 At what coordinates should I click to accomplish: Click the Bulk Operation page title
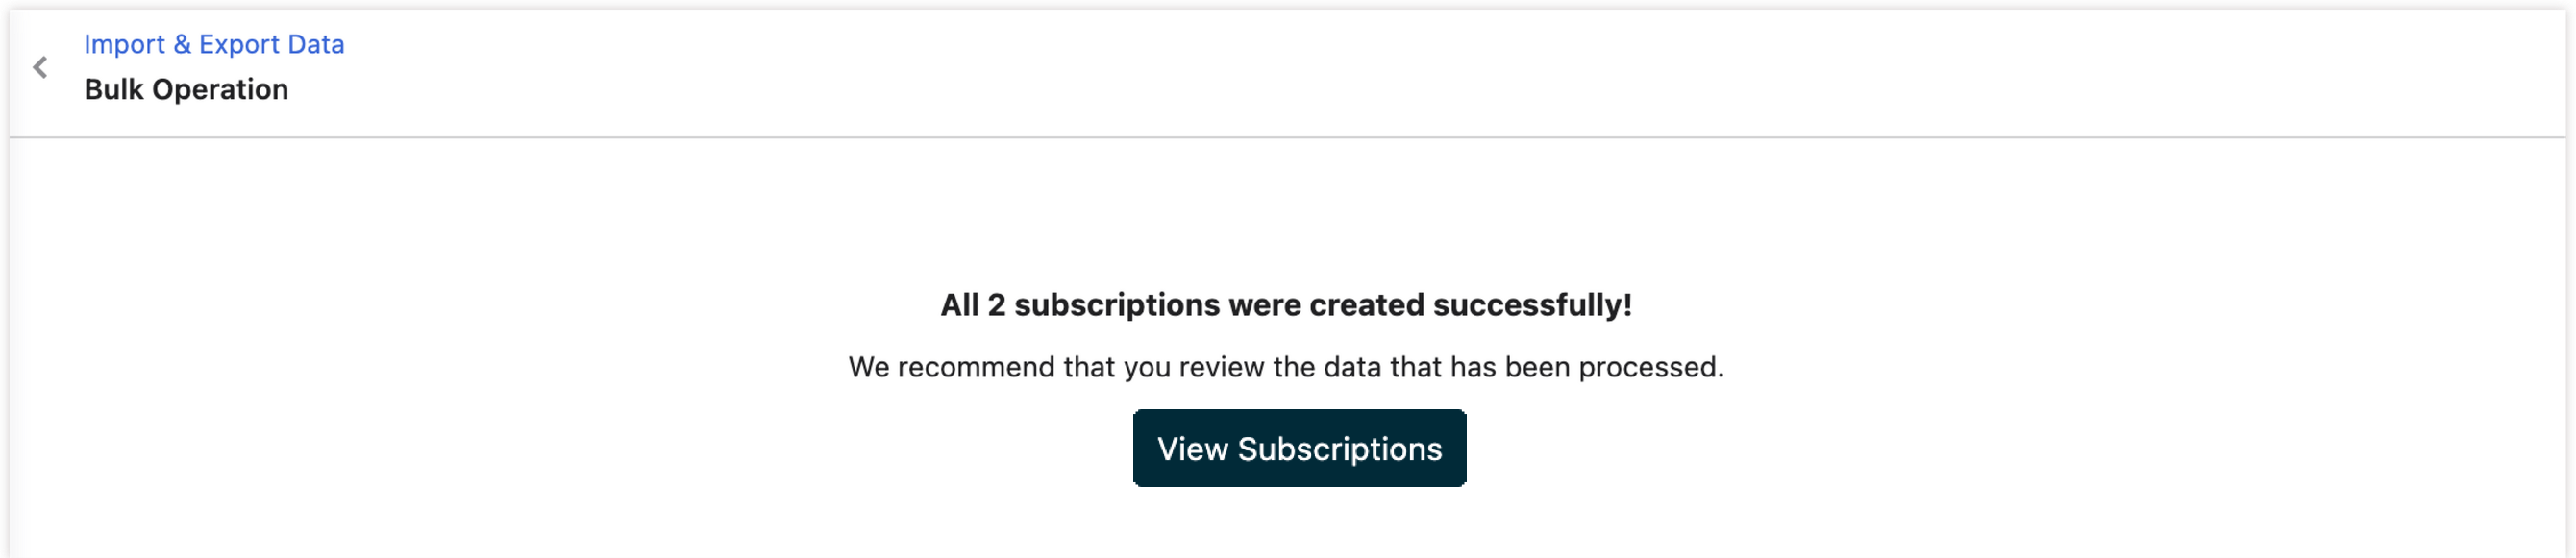coord(186,89)
